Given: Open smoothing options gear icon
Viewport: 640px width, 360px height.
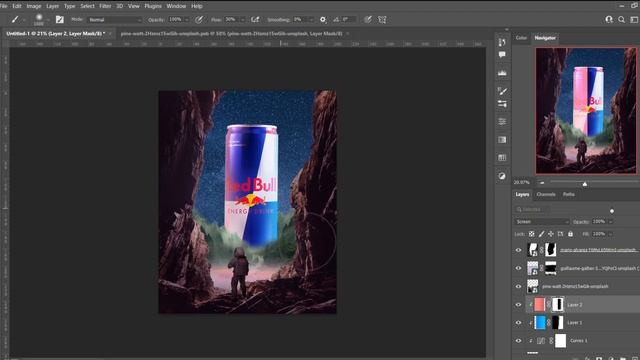Looking at the screenshot, I should [x=323, y=20].
